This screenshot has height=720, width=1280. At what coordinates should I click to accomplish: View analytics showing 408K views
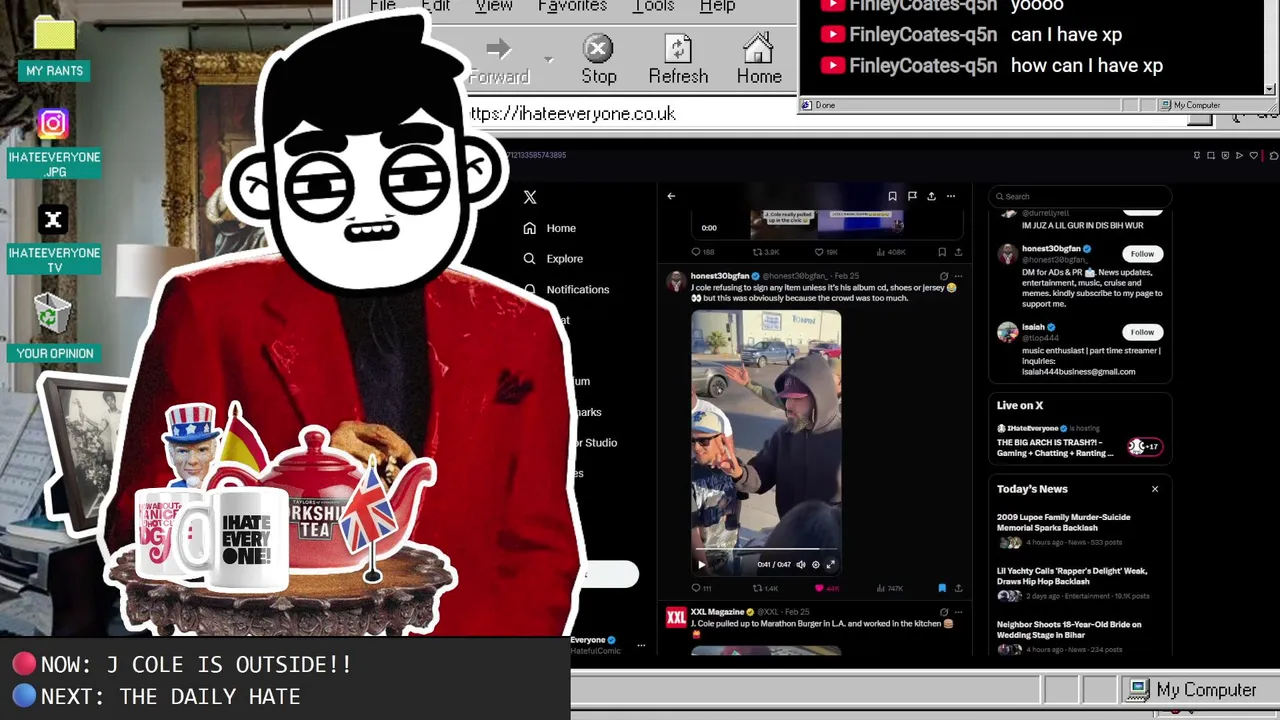pyautogui.click(x=892, y=252)
